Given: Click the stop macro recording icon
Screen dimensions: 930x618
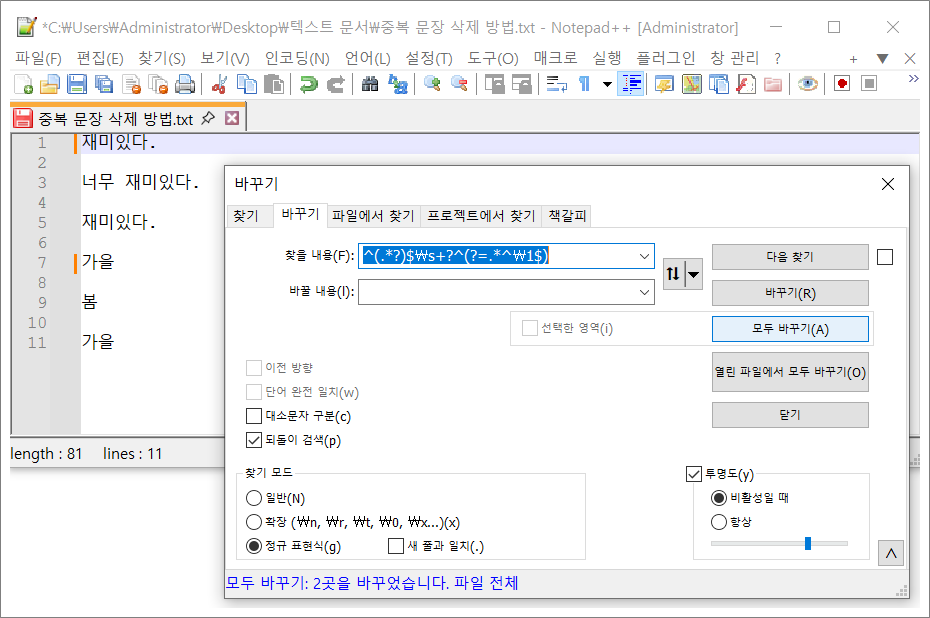Looking at the screenshot, I should pos(869,84).
